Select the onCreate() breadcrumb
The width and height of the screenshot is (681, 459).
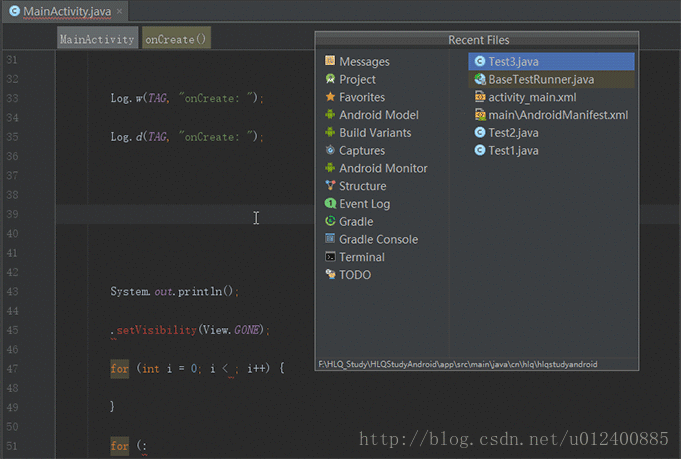[176, 39]
